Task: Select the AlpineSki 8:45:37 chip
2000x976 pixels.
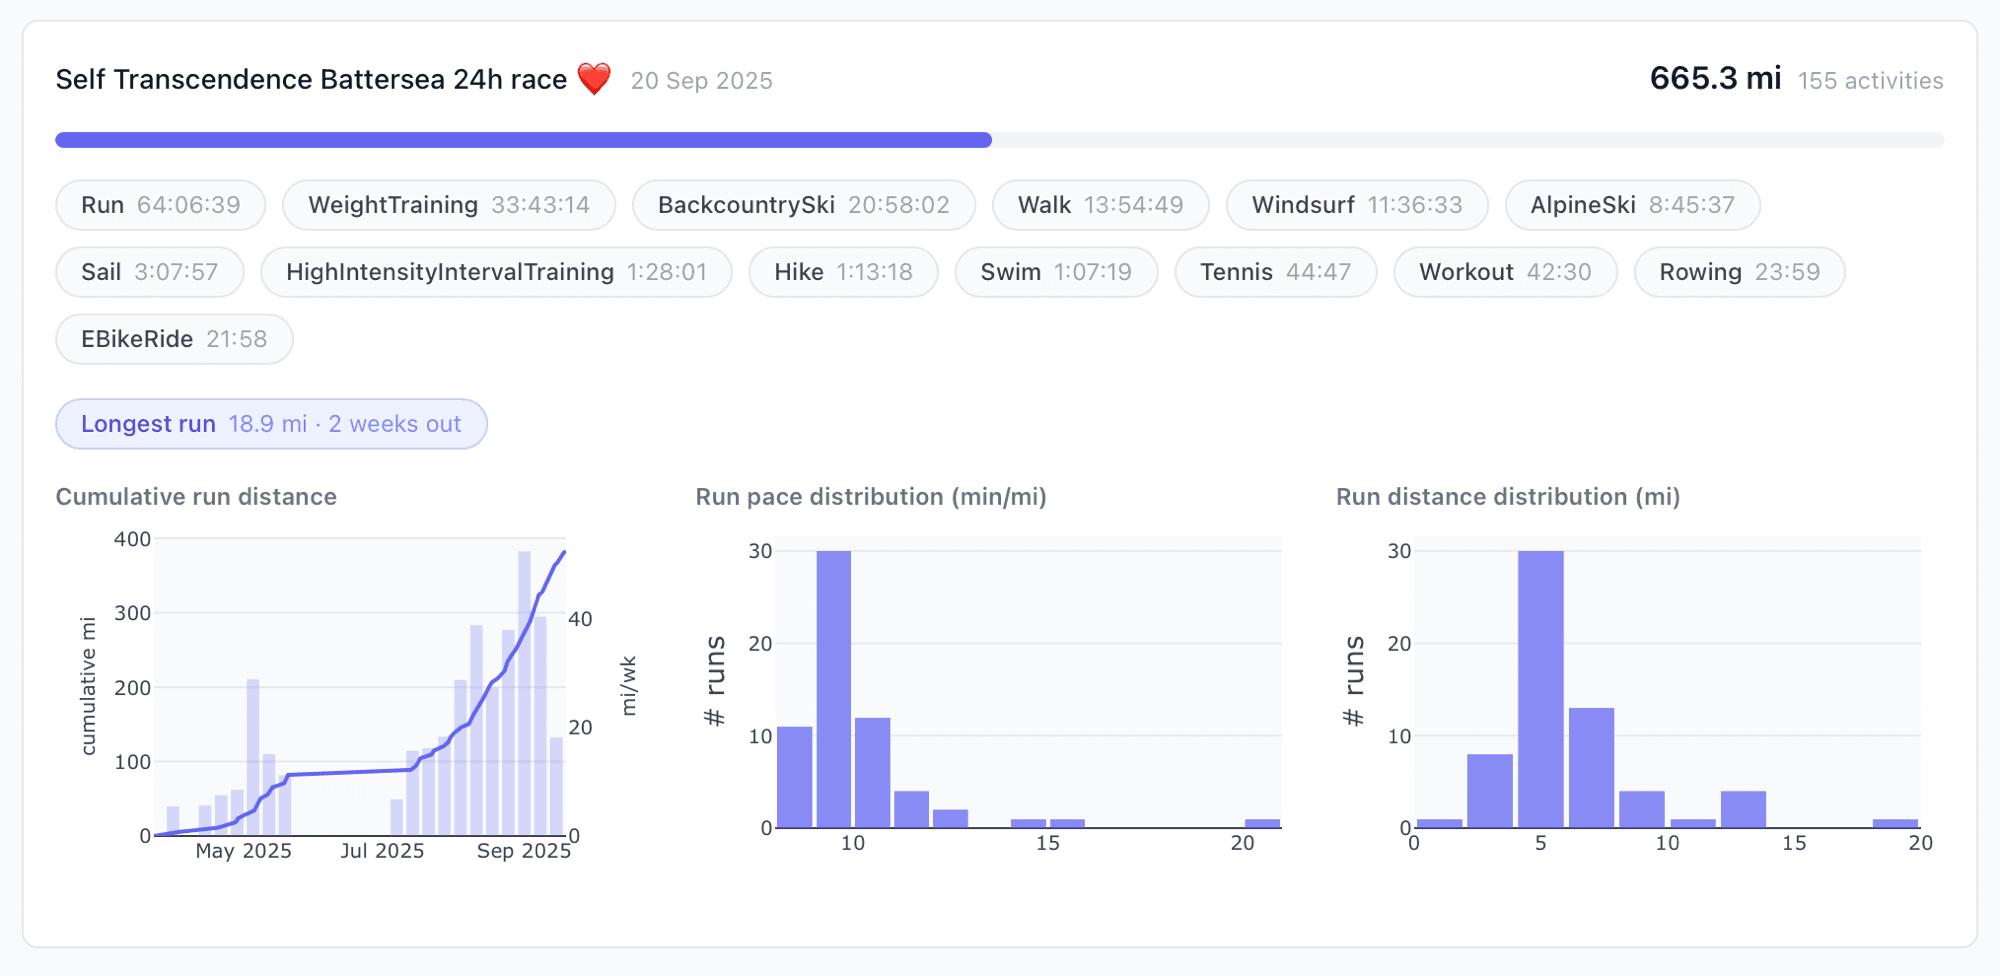Action: point(1633,205)
